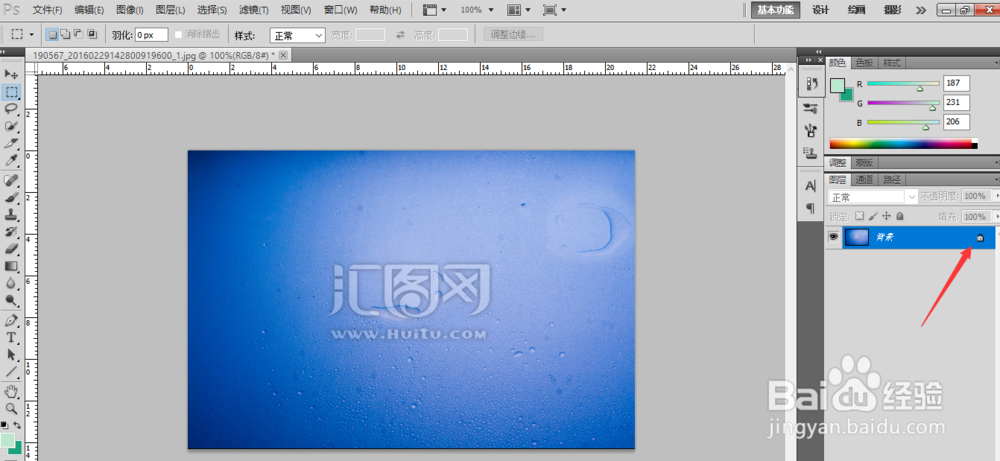The width and height of the screenshot is (1000, 461).
Task: Select the Brush tool
Action: point(11,198)
